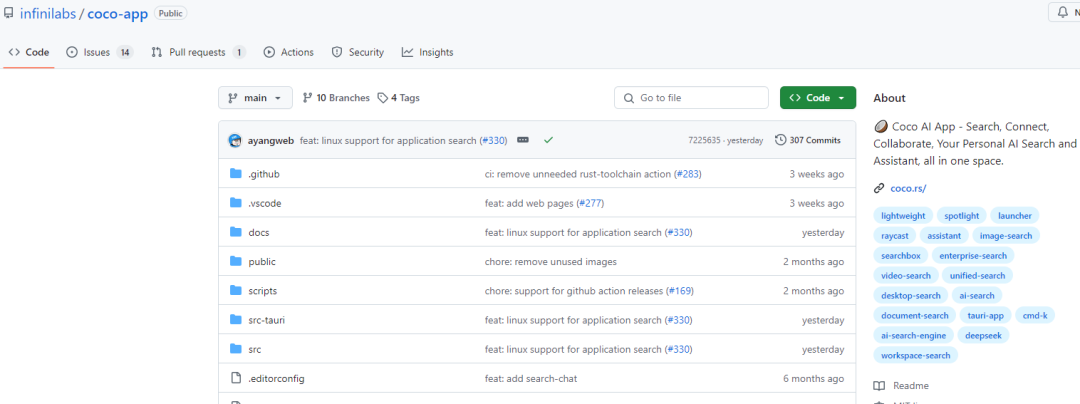Expand the green Code dropdown button

817,98
